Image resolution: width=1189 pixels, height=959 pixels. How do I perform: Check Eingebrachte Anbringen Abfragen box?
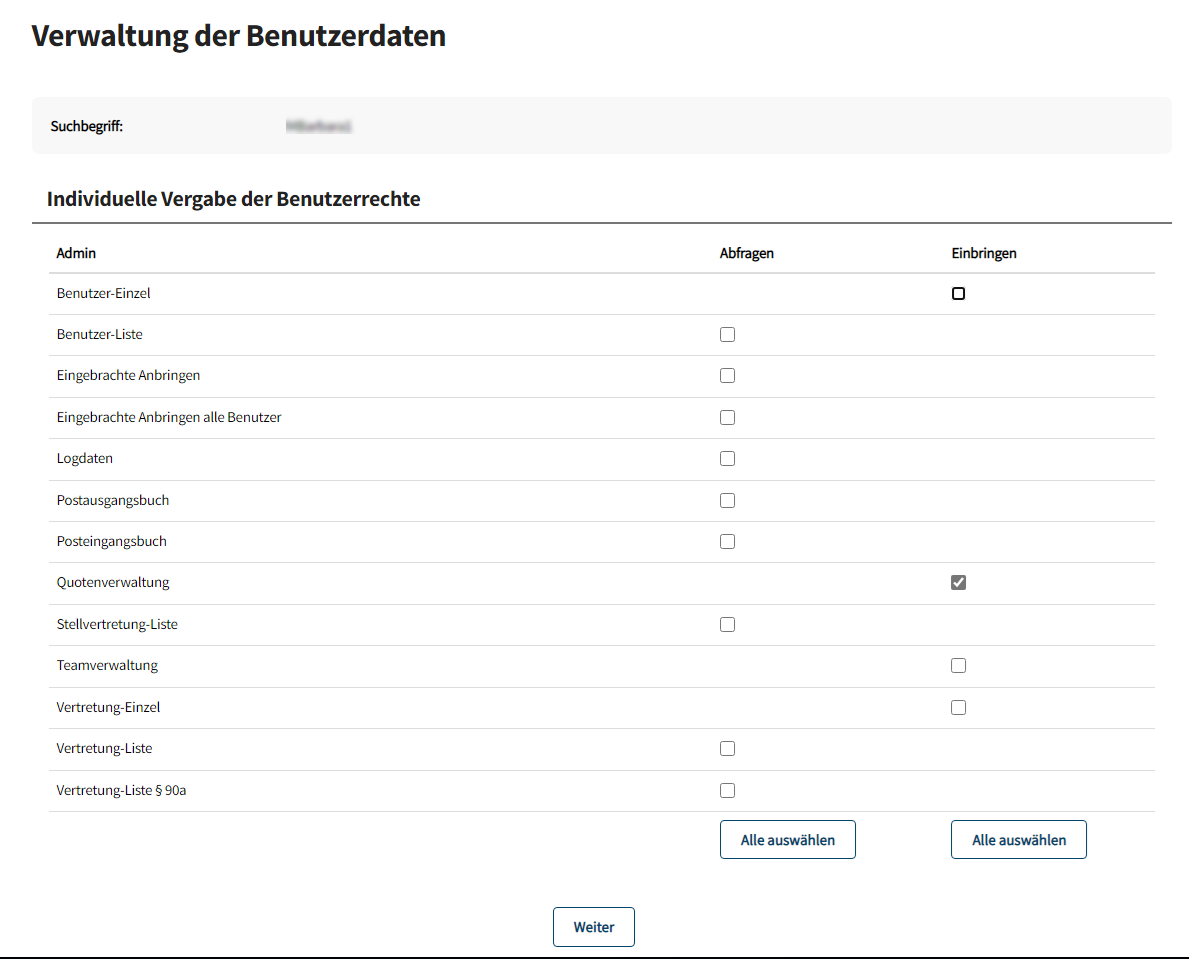point(727,376)
